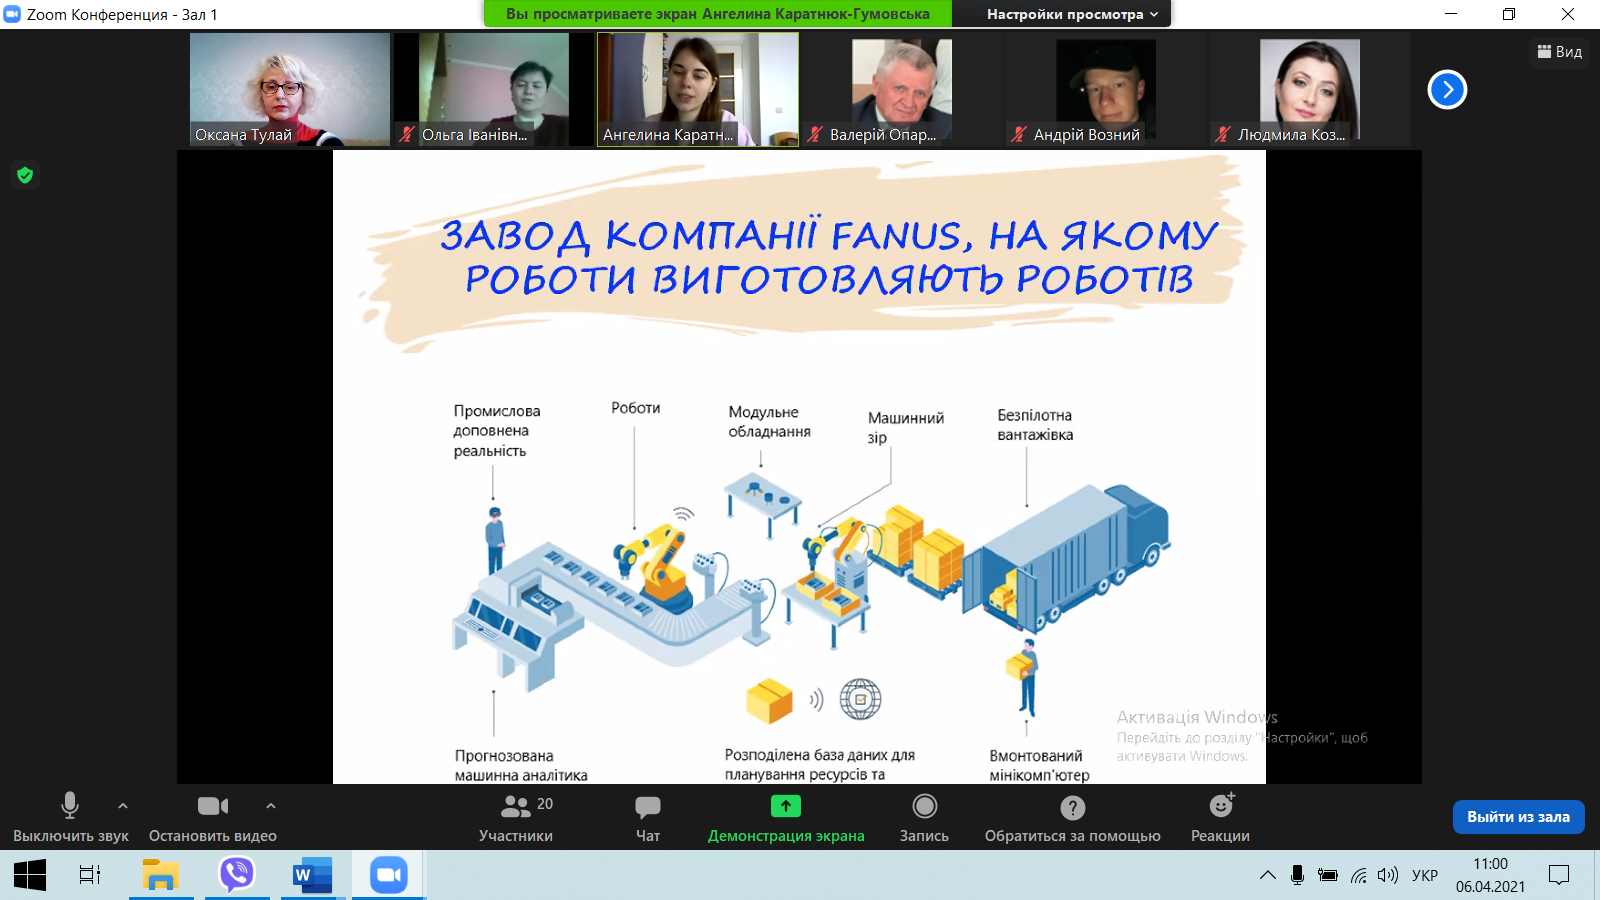The height and width of the screenshot is (900, 1600).
Task: Start recording with Запись button
Action: (925, 817)
